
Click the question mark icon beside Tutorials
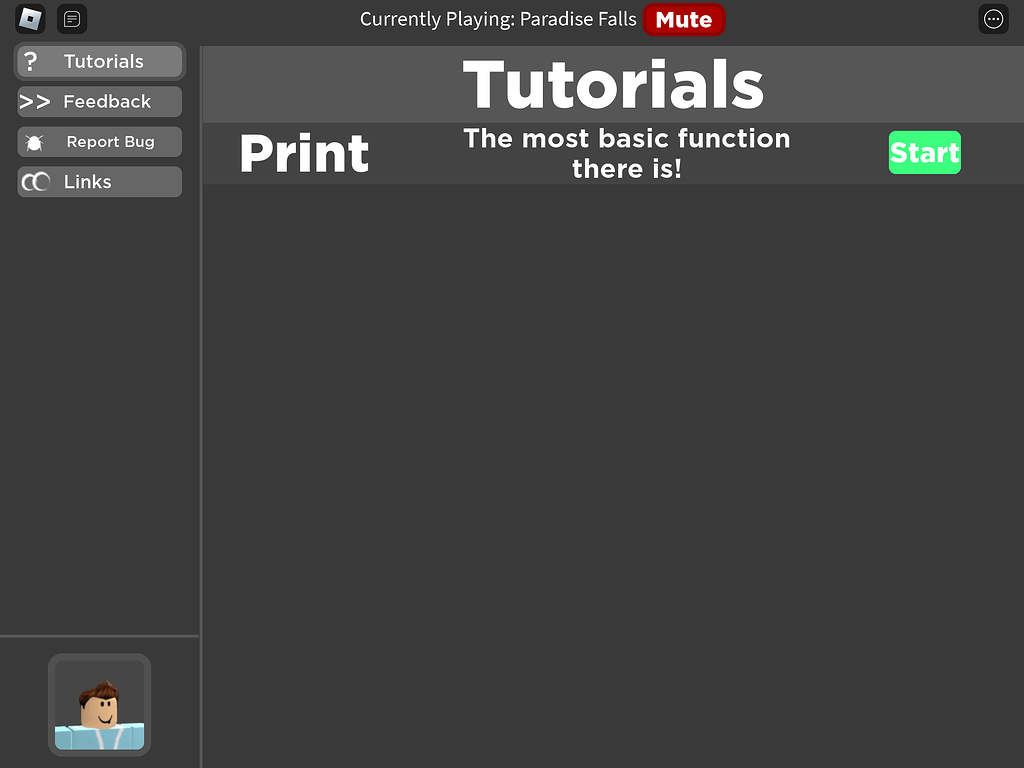click(31, 61)
